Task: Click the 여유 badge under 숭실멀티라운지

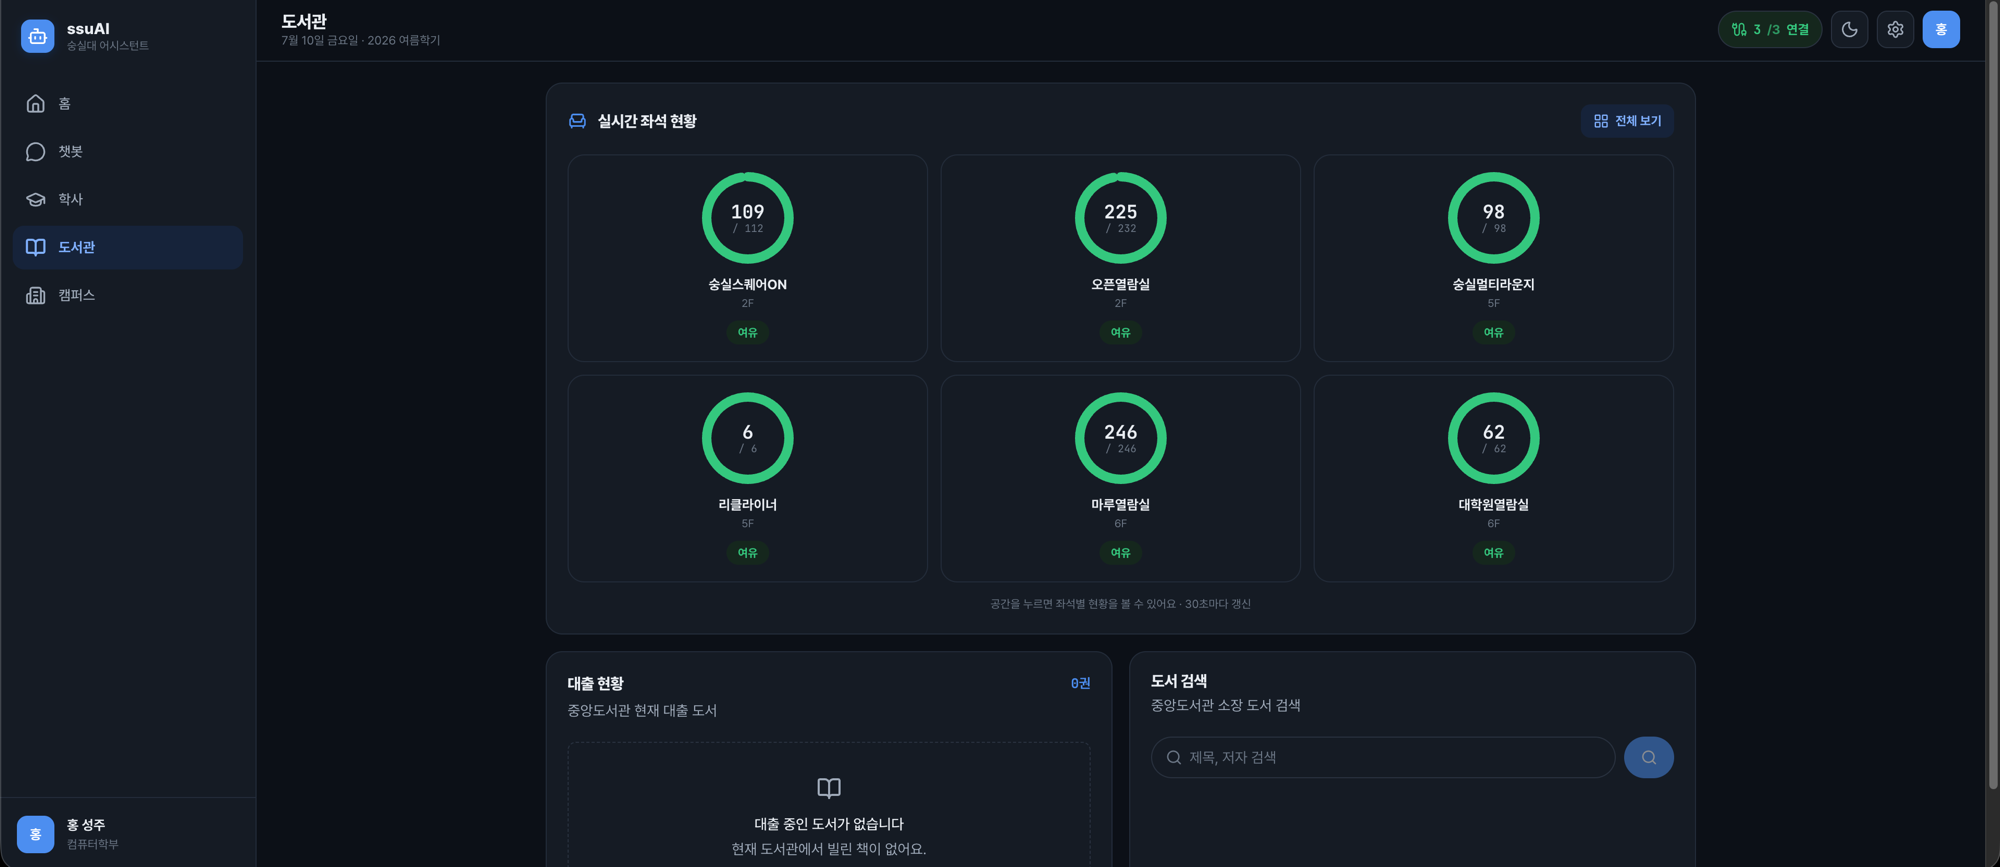Action: pos(1493,333)
